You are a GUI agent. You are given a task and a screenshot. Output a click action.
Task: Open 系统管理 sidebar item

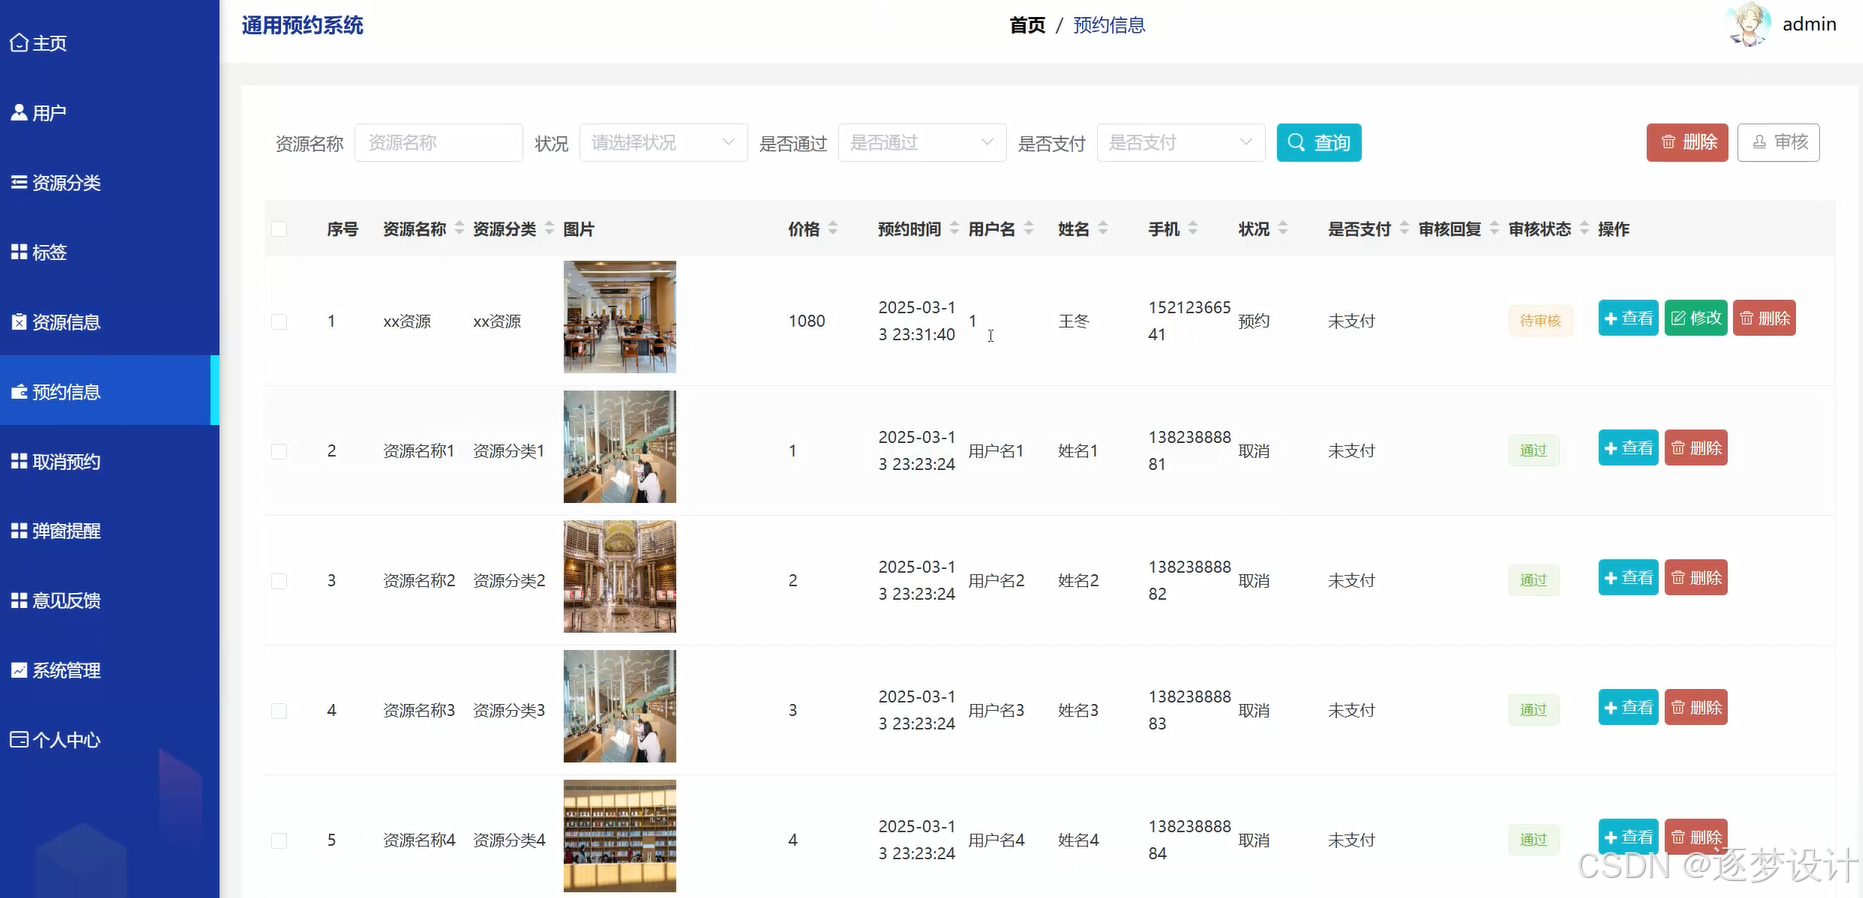click(109, 671)
